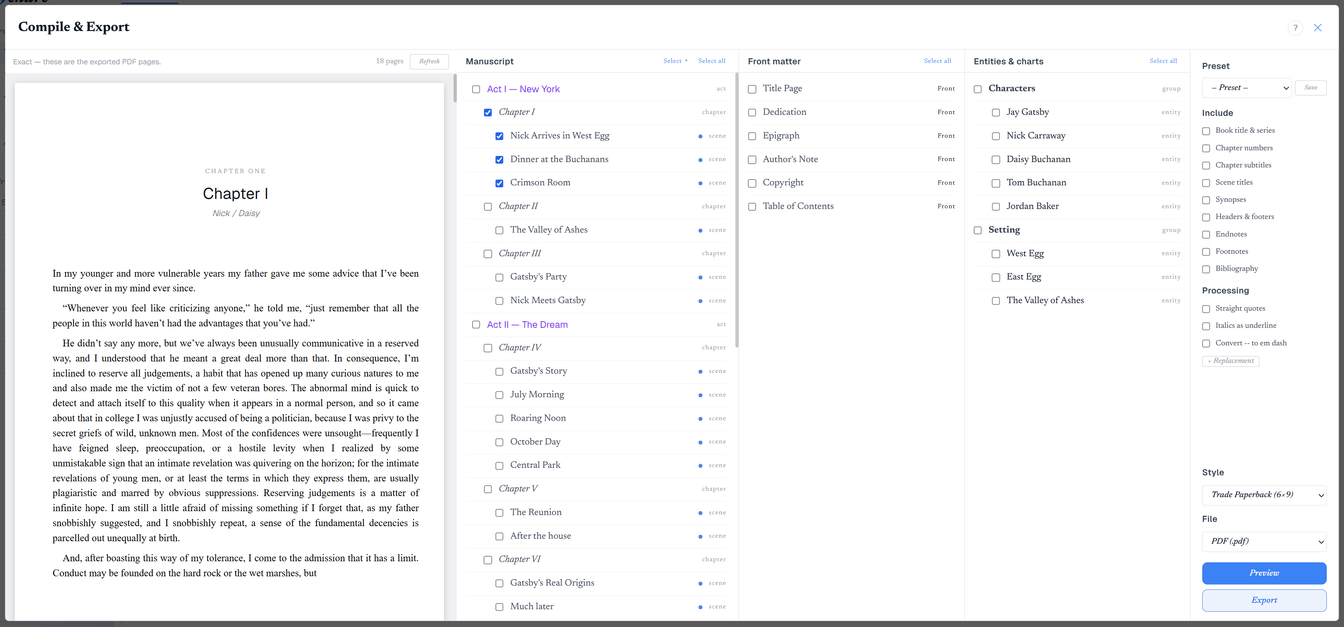The width and height of the screenshot is (1344, 627).
Task: Include the Author's Note front matter
Action: pos(752,160)
